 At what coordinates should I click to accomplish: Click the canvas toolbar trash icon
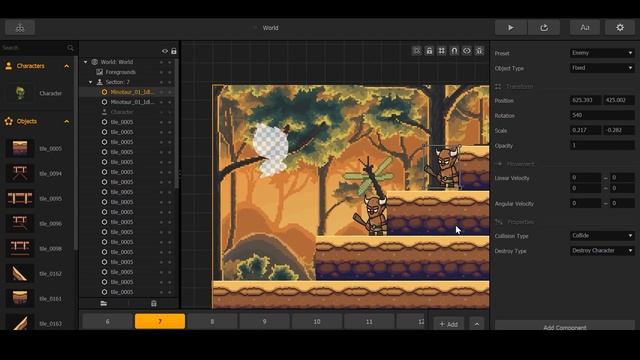[479, 51]
